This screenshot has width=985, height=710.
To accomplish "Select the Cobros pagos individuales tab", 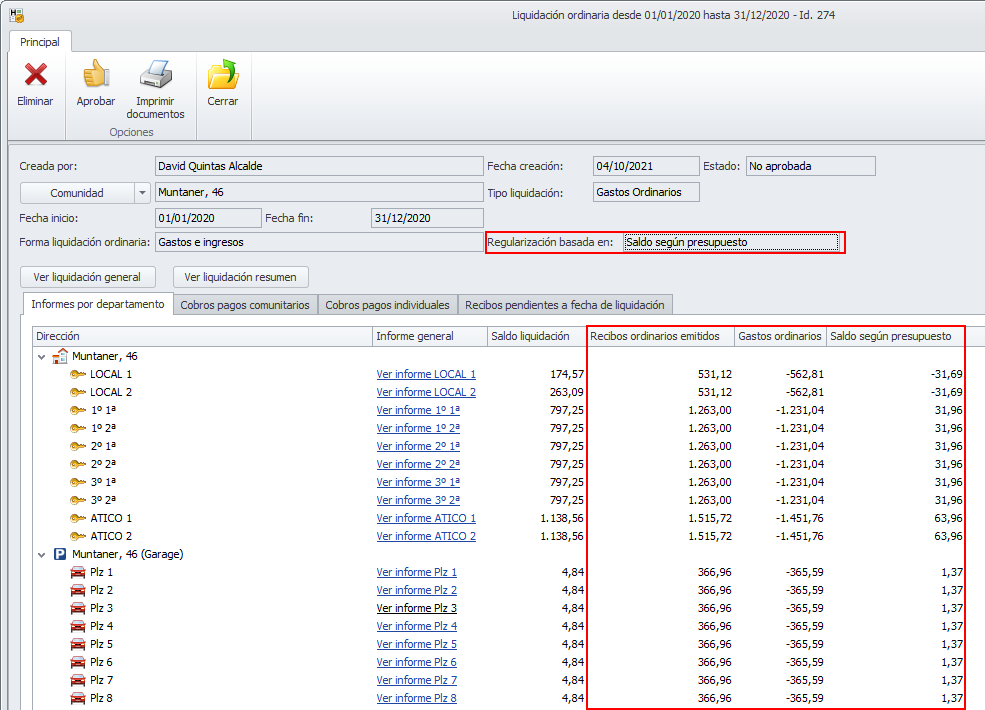I will pos(387,304).
